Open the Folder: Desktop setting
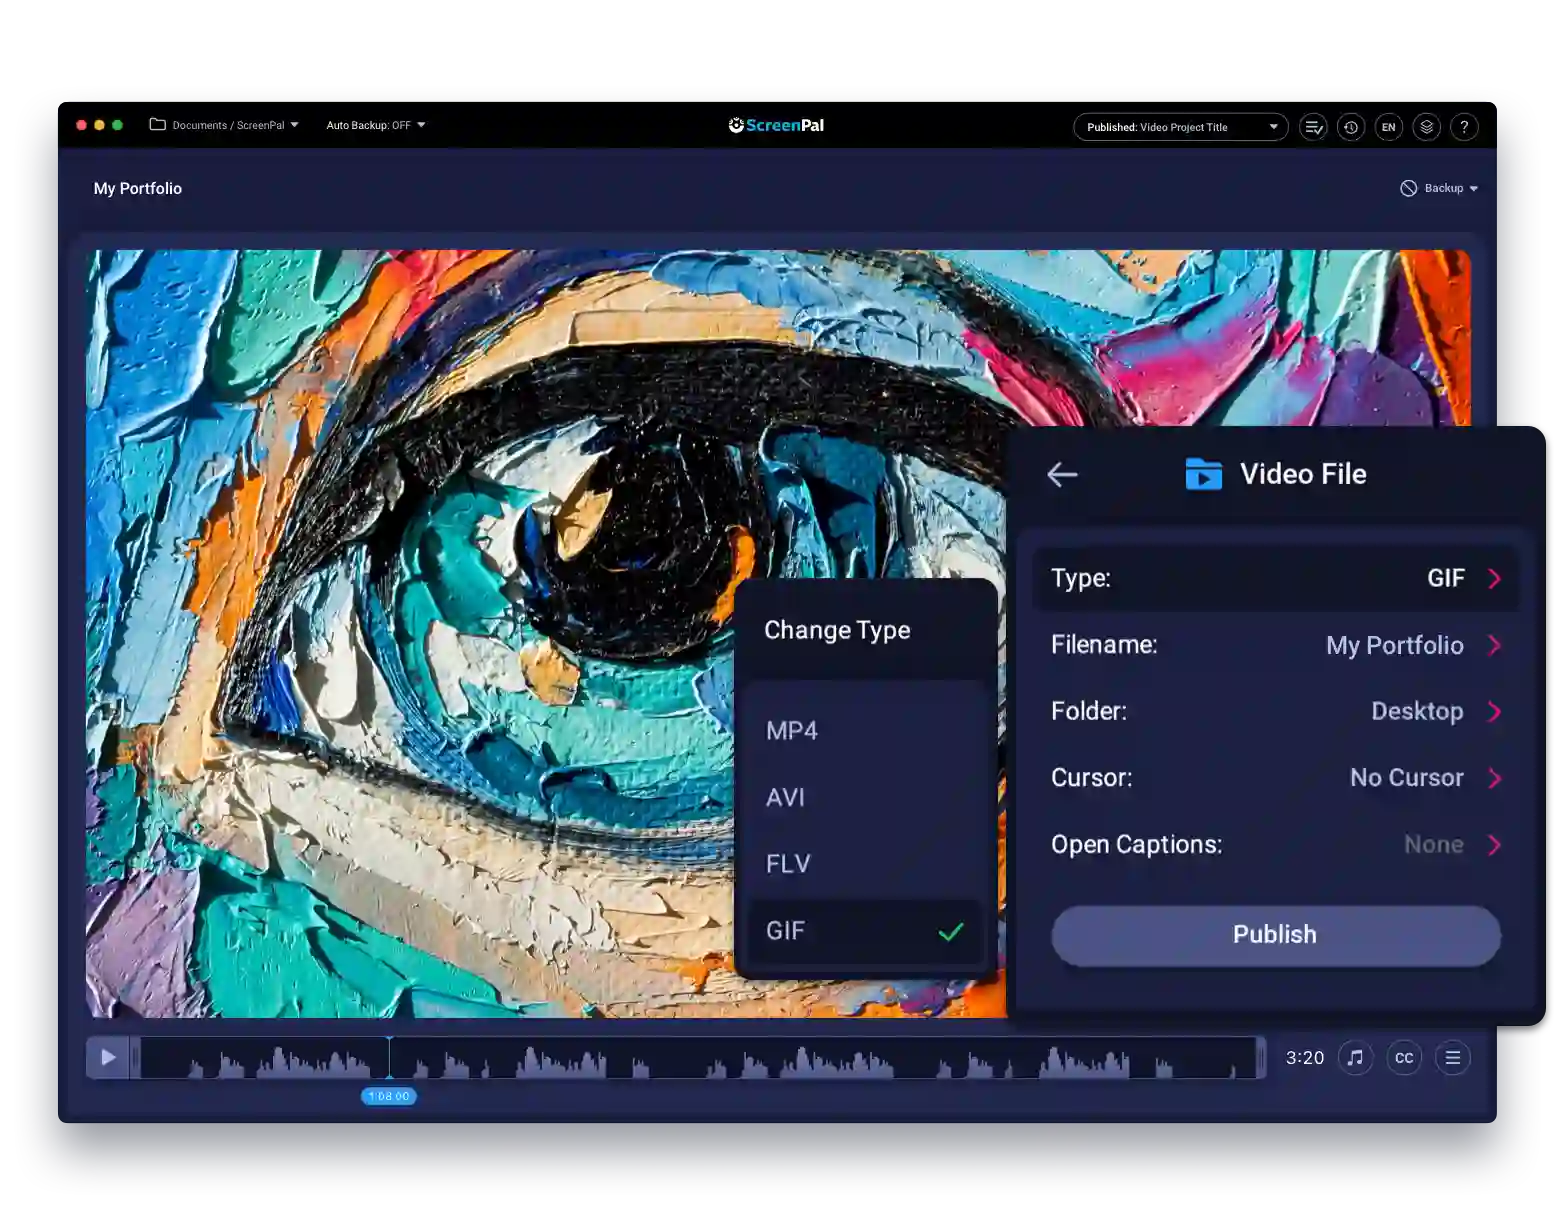The width and height of the screenshot is (1556, 1226). [1275, 711]
